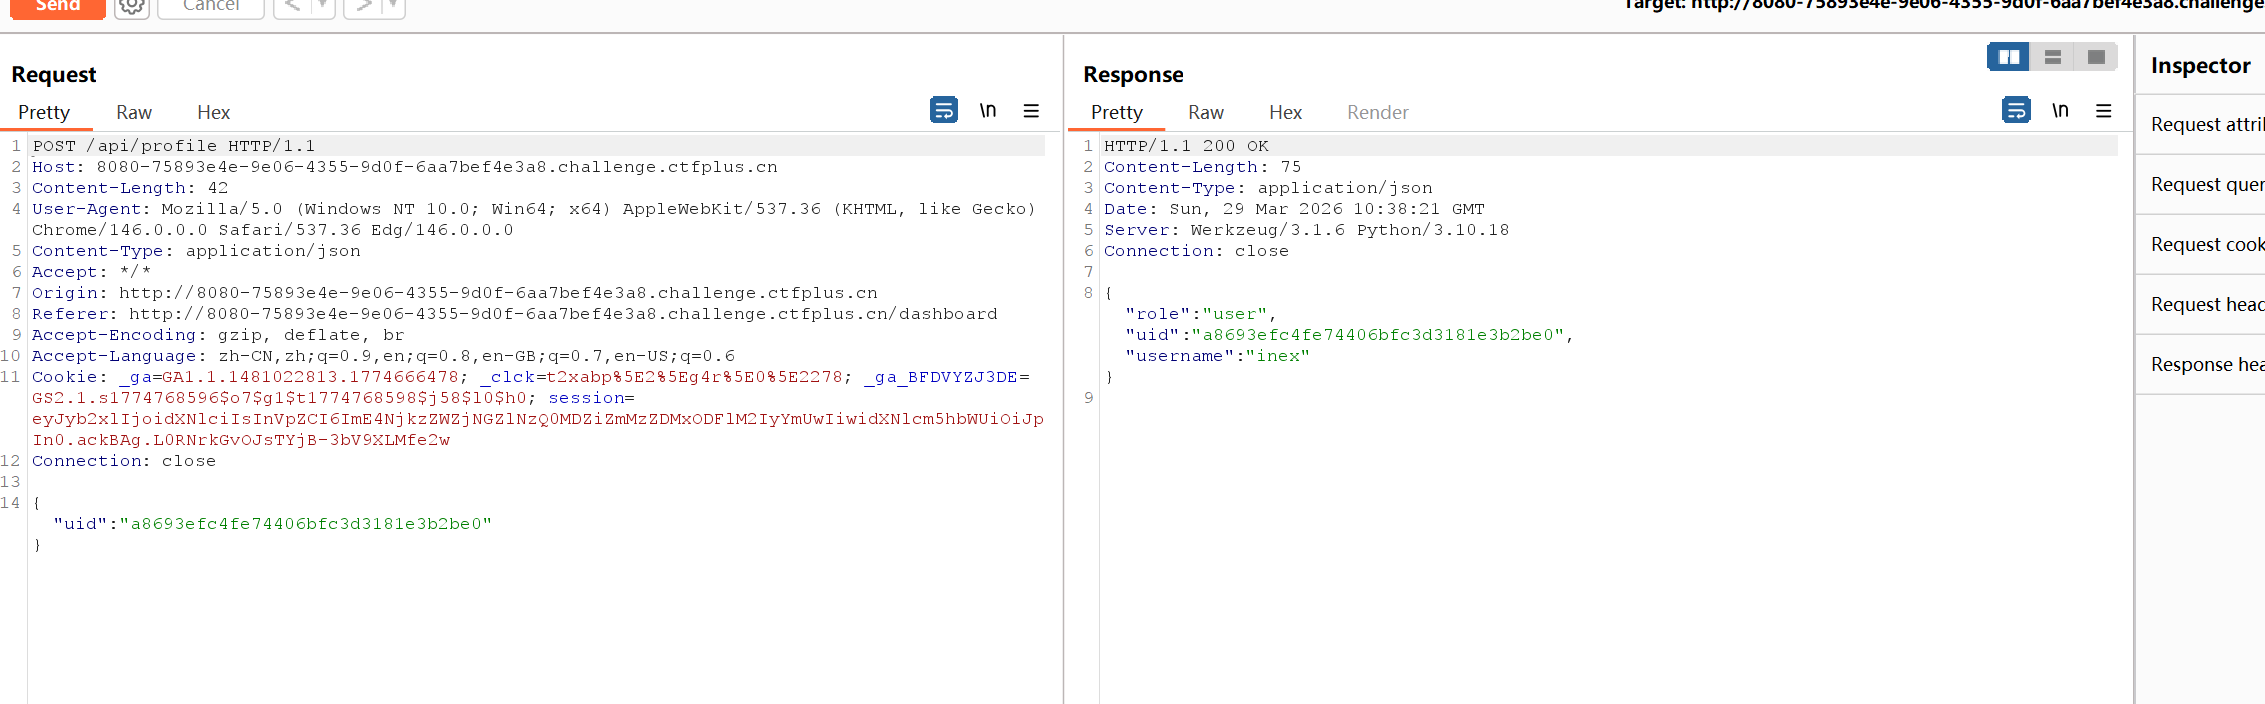The image size is (2265, 704).
Task: Click the Cancel button
Action: click(211, 6)
